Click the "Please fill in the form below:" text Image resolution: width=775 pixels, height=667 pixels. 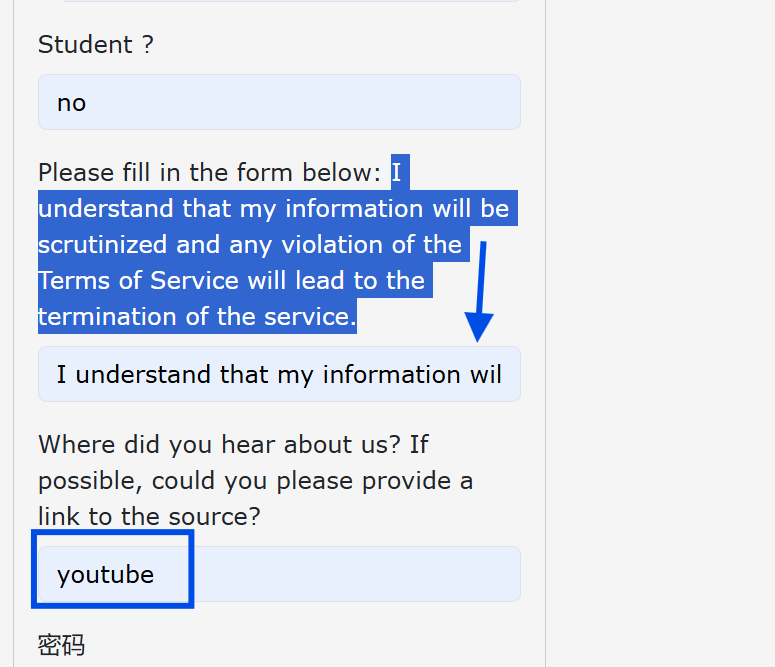pyautogui.click(x=210, y=173)
